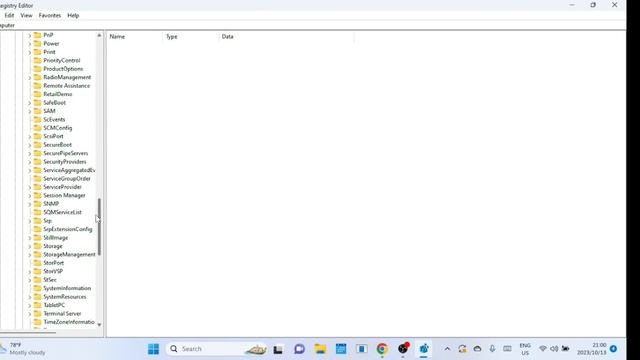Expand the StorageManagement key
Image resolution: width=640 pixels, height=360 pixels.
click(29, 255)
